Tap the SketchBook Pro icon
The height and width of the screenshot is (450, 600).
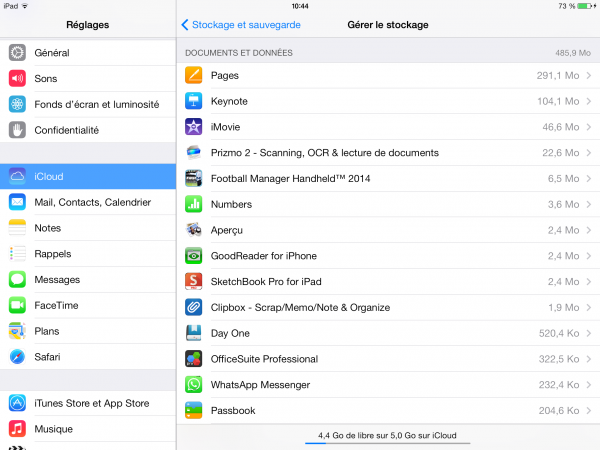194,281
